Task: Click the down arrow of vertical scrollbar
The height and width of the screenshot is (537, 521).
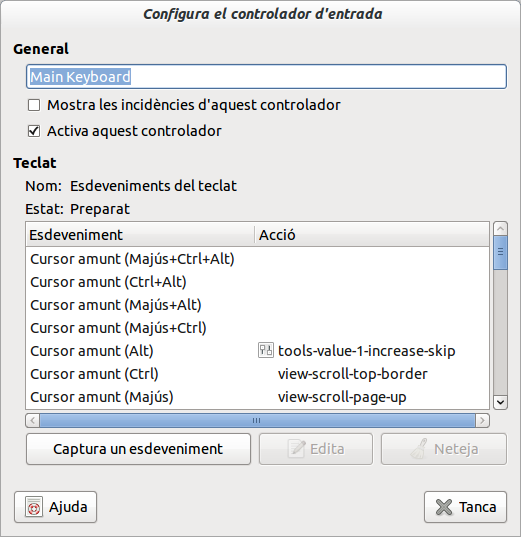Action: click(x=500, y=402)
